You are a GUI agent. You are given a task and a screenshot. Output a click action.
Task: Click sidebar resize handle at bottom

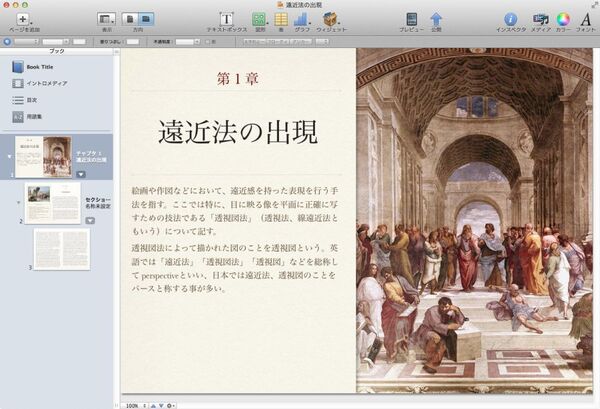pyautogui.click(x=116, y=406)
